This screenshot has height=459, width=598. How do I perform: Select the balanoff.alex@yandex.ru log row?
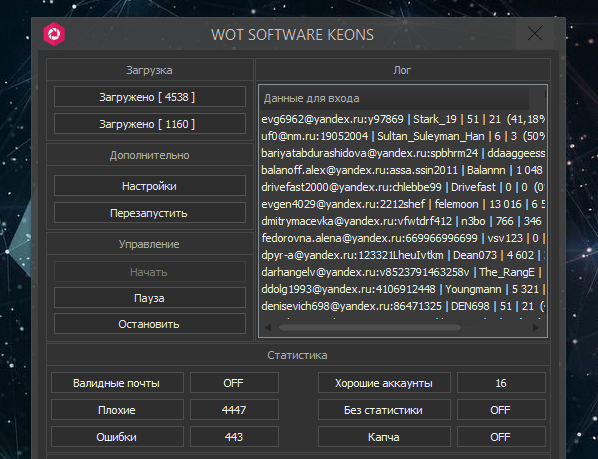click(x=403, y=170)
